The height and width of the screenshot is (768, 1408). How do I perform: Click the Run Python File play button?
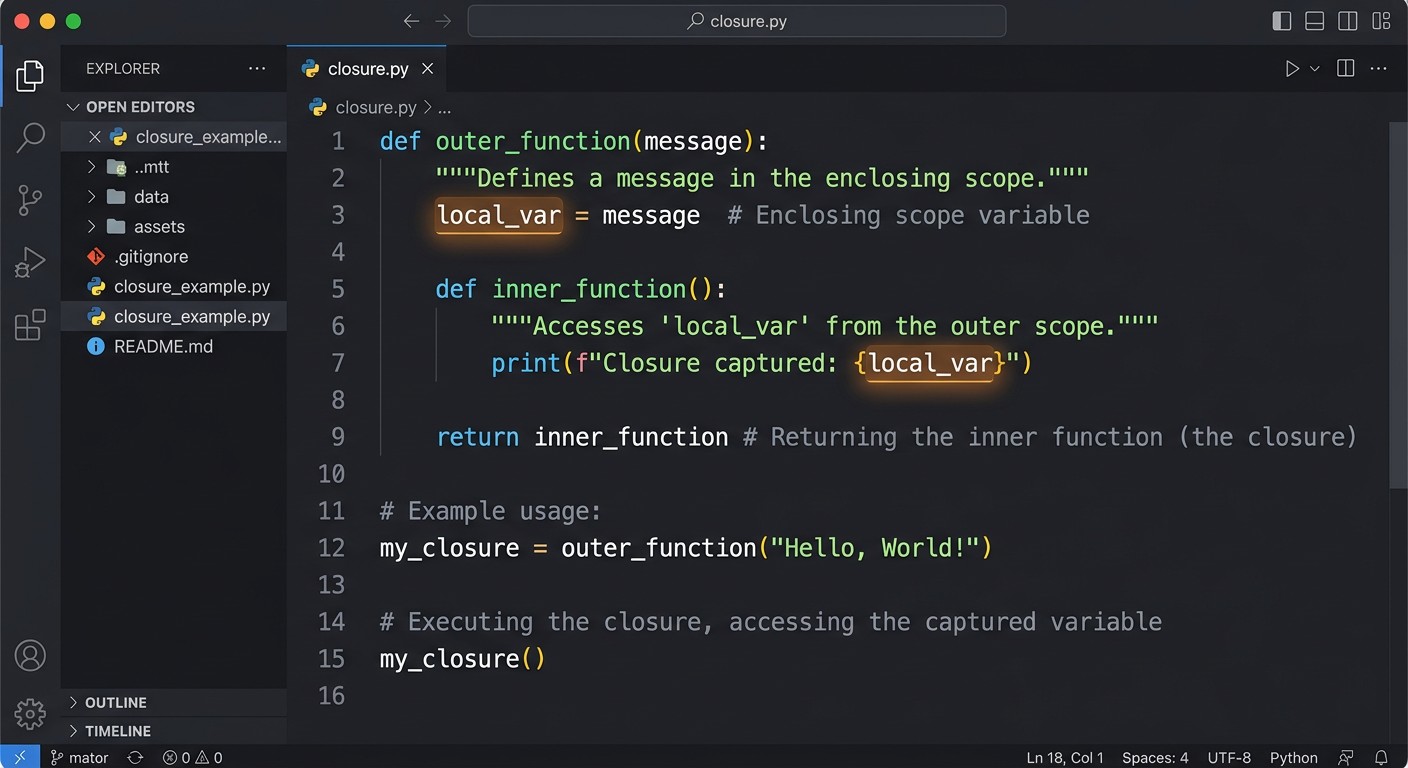tap(1292, 69)
